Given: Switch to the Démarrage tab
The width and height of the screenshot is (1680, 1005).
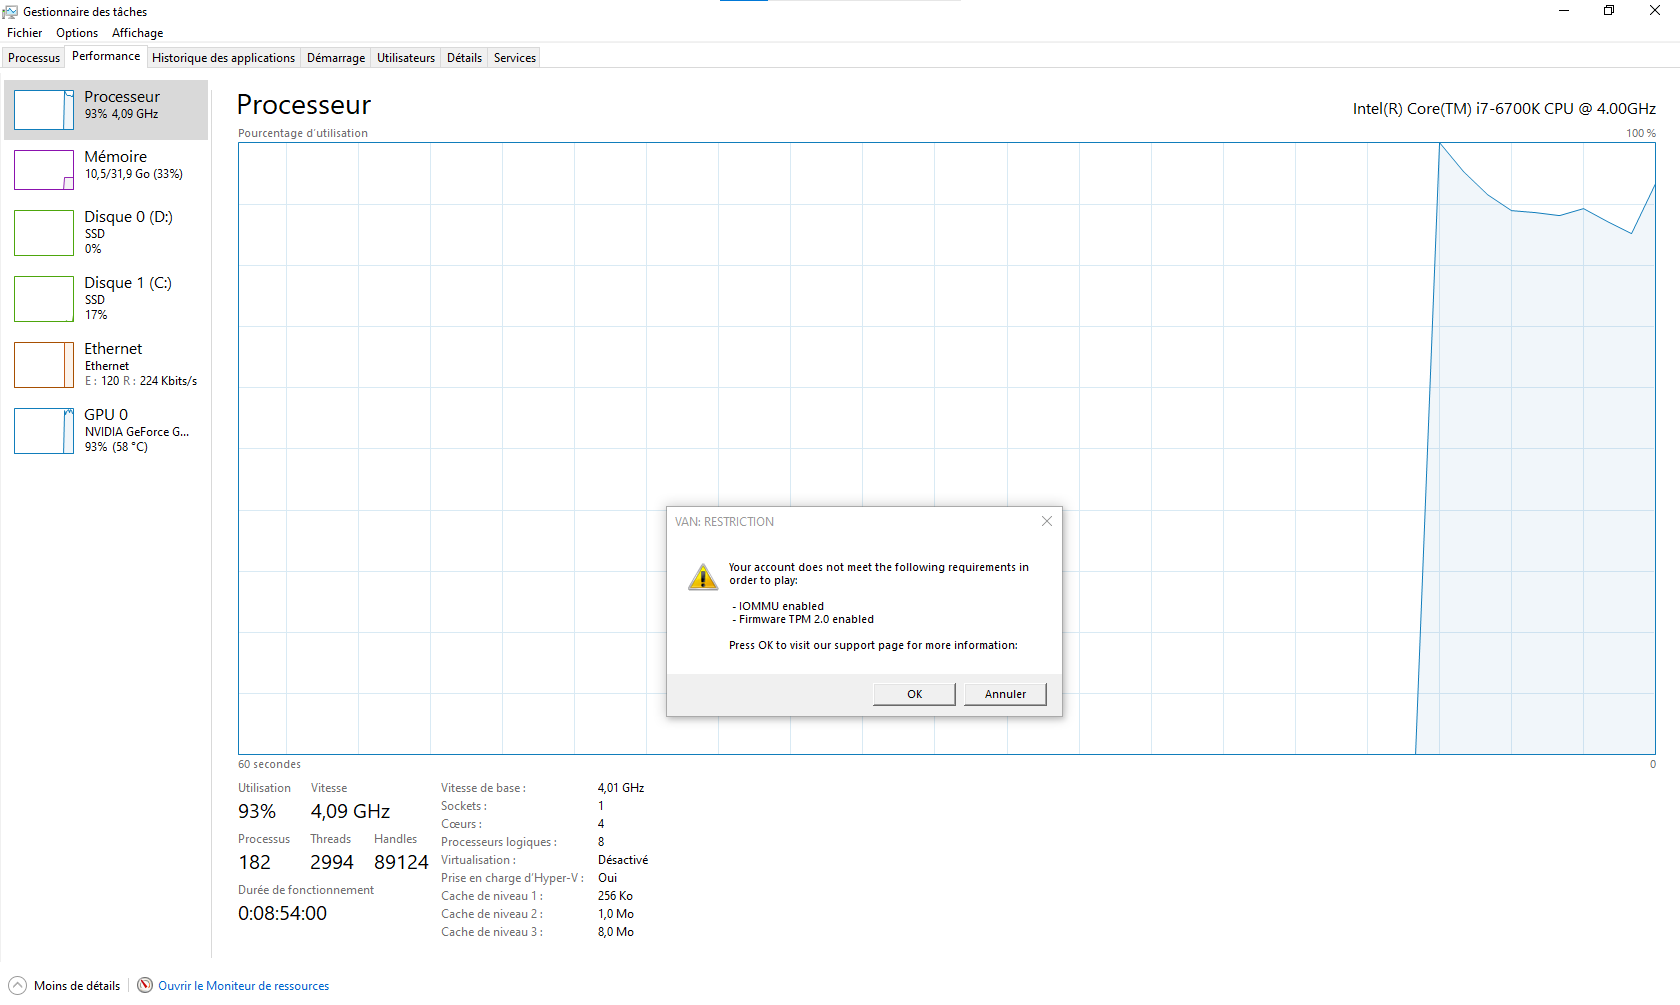Looking at the screenshot, I should 336,58.
